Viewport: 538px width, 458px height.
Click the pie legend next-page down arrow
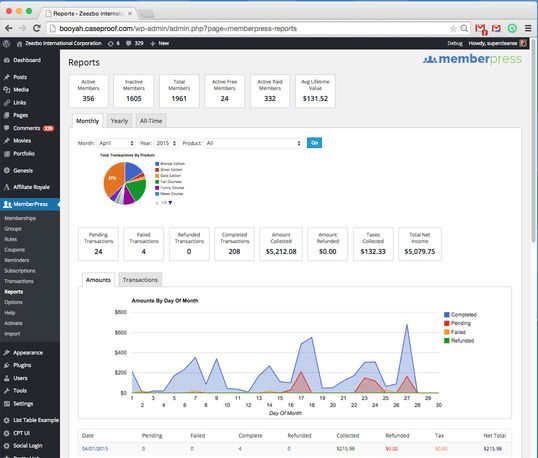170,203
